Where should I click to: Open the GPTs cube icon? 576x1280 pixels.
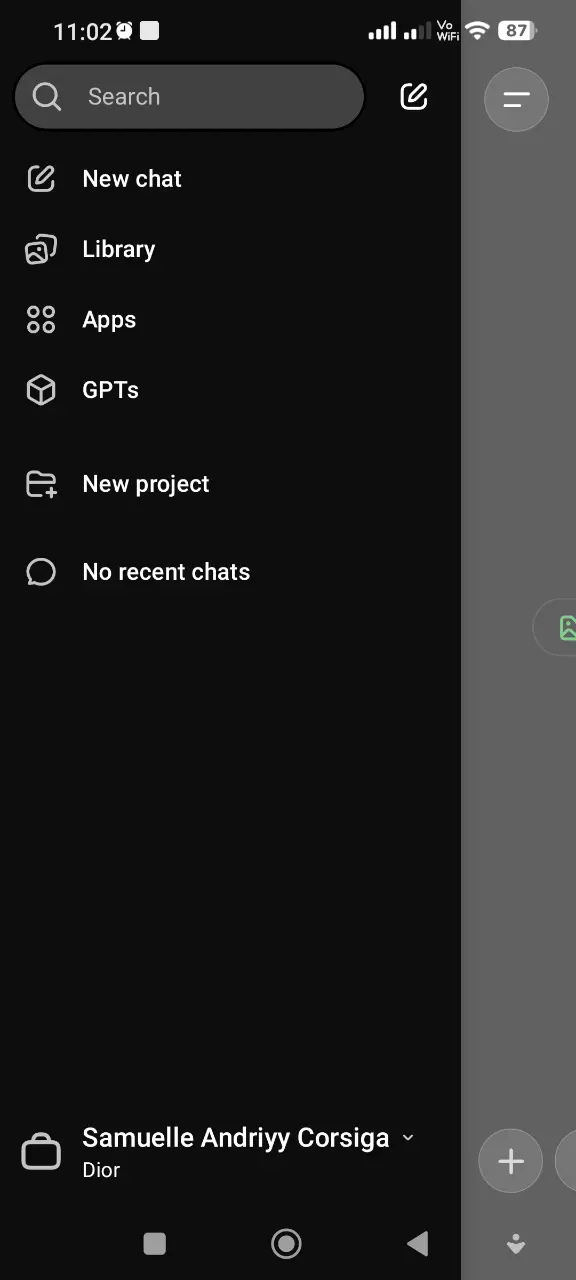click(x=41, y=390)
